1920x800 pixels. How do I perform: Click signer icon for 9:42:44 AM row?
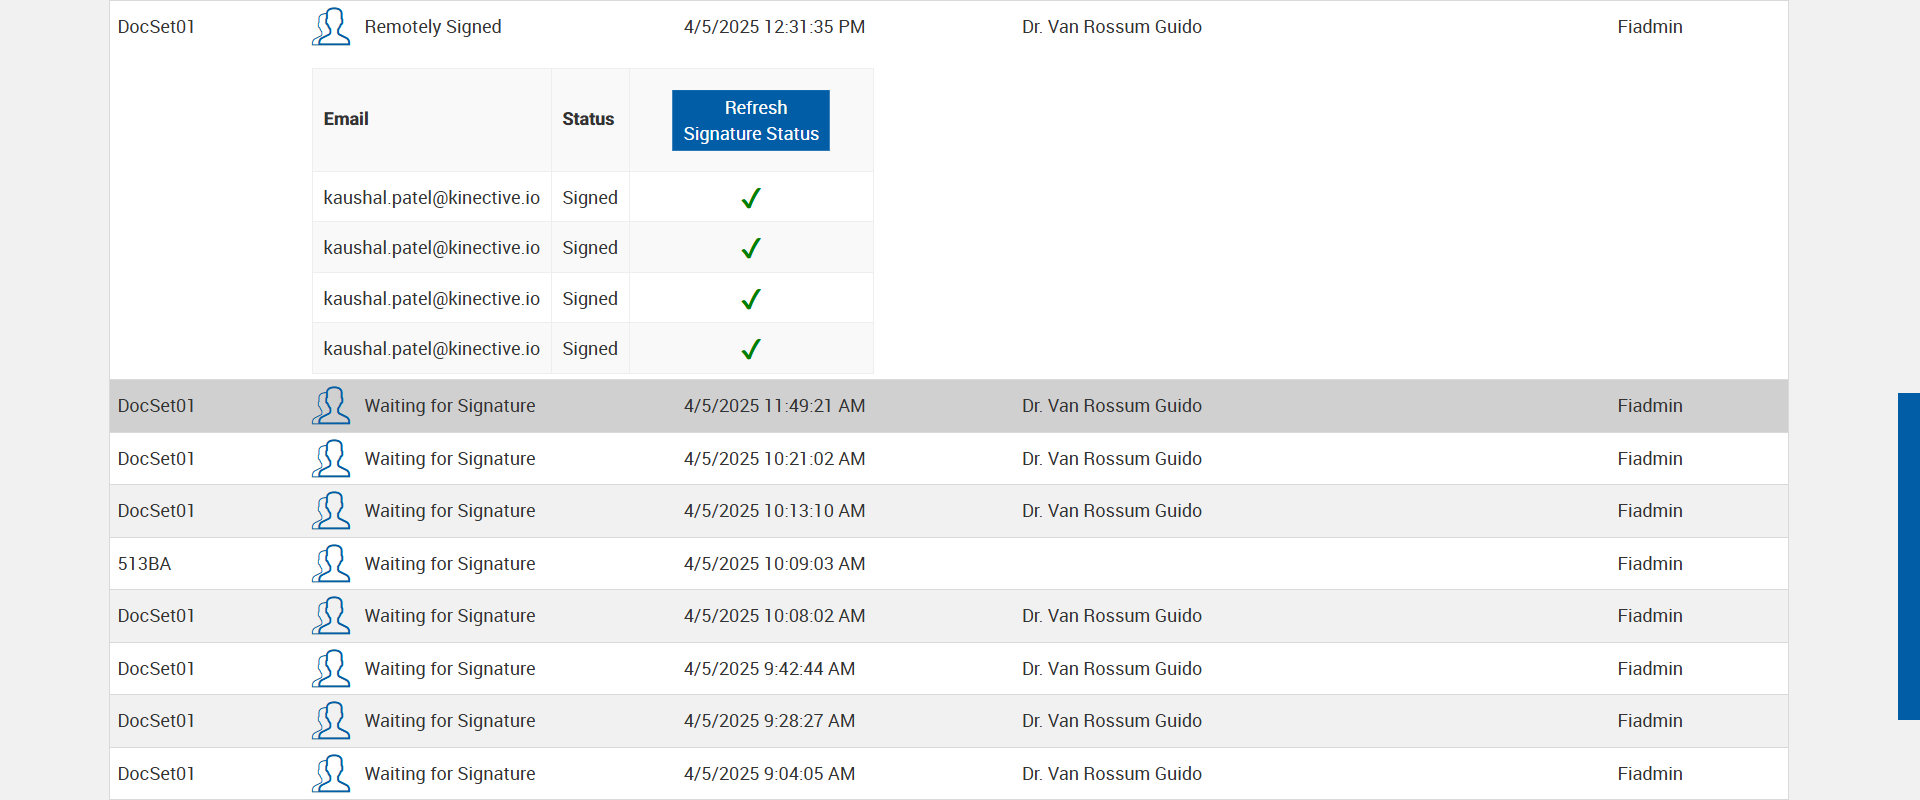[x=331, y=669]
